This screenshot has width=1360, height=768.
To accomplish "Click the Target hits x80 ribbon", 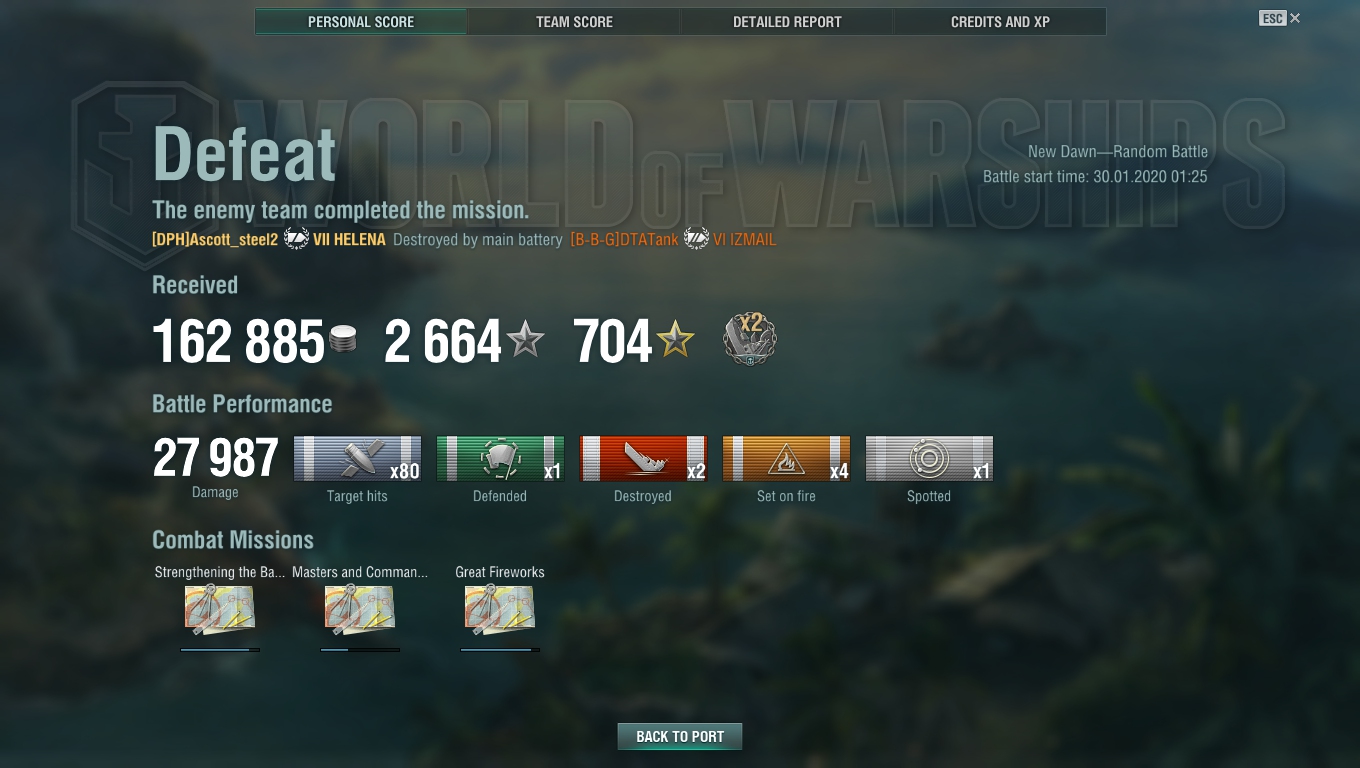I will click(x=357, y=459).
